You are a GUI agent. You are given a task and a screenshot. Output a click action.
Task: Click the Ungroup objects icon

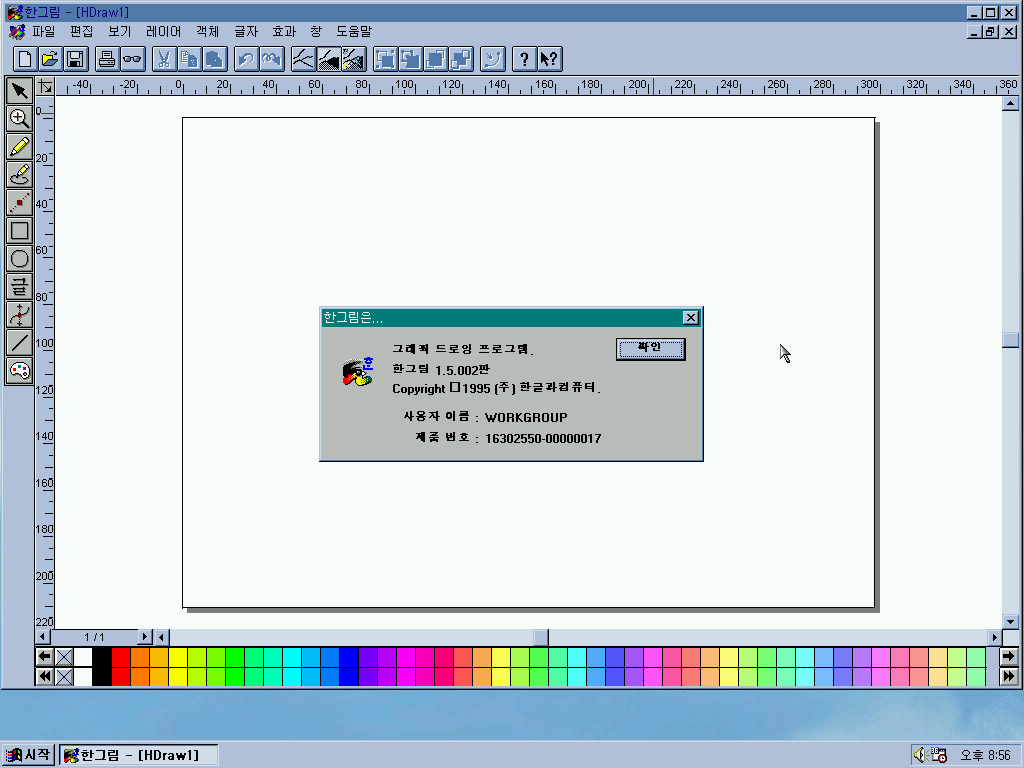411,59
